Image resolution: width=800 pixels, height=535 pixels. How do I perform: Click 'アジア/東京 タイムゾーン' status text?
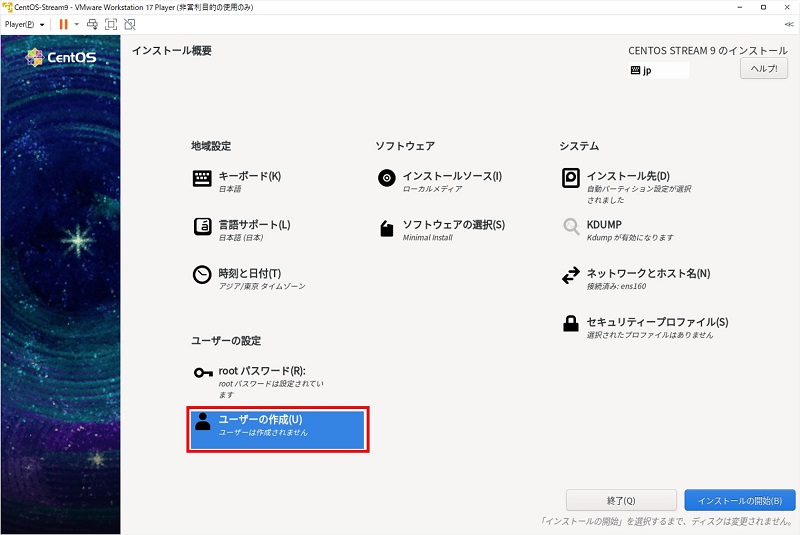[x=262, y=286]
